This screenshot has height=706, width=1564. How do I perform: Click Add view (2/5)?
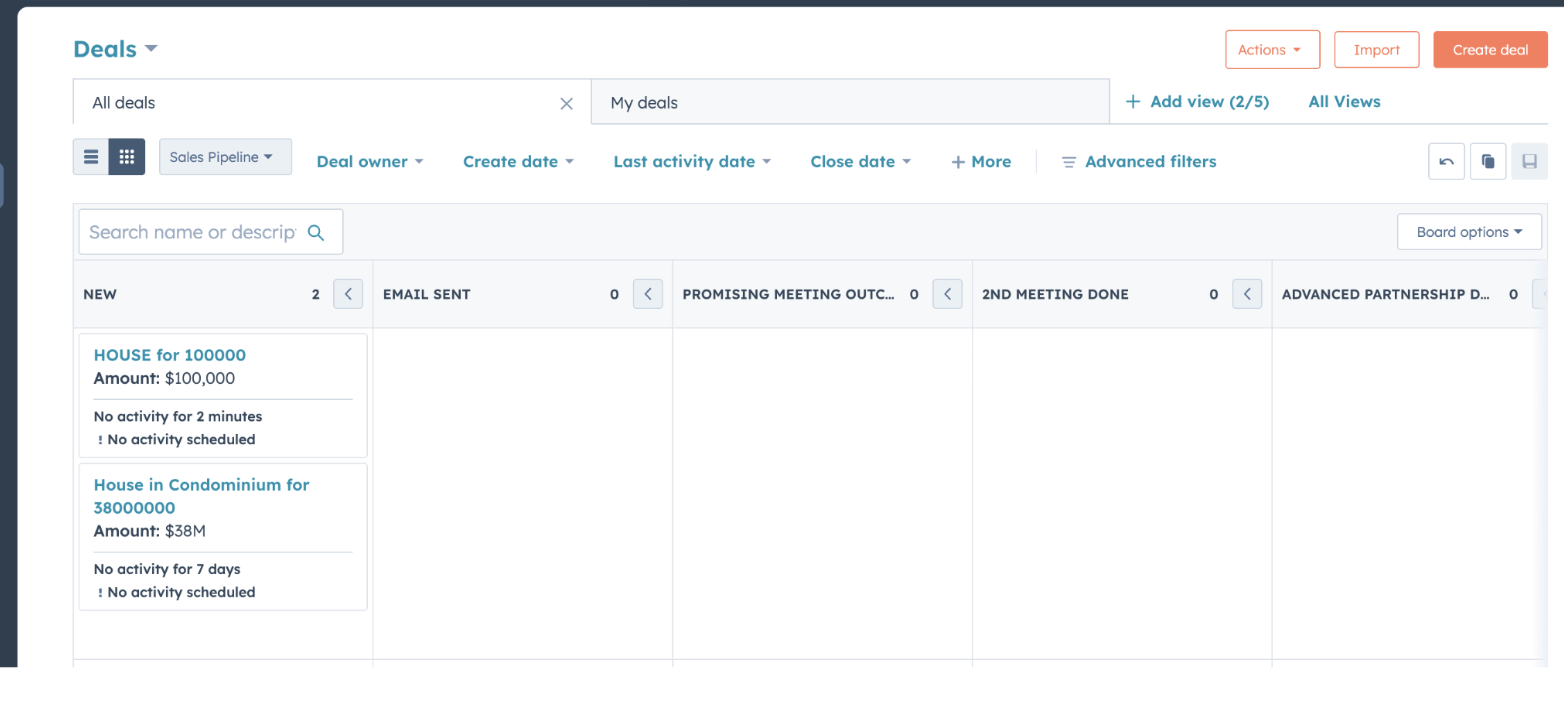pyautogui.click(x=1197, y=101)
